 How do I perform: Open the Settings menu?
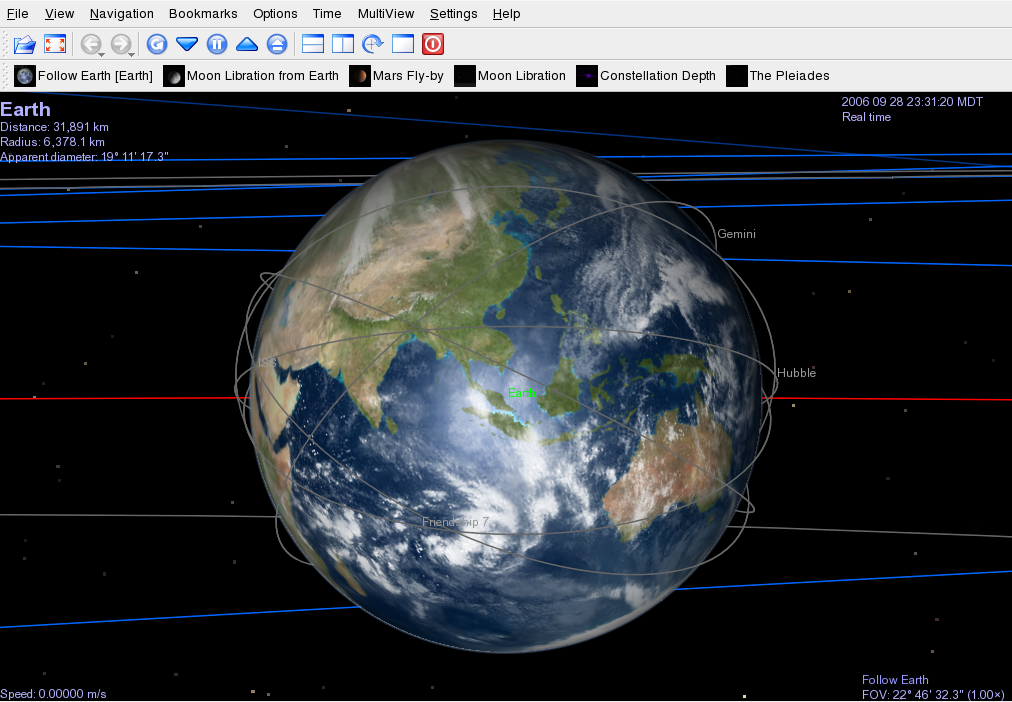tap(454, 14)
